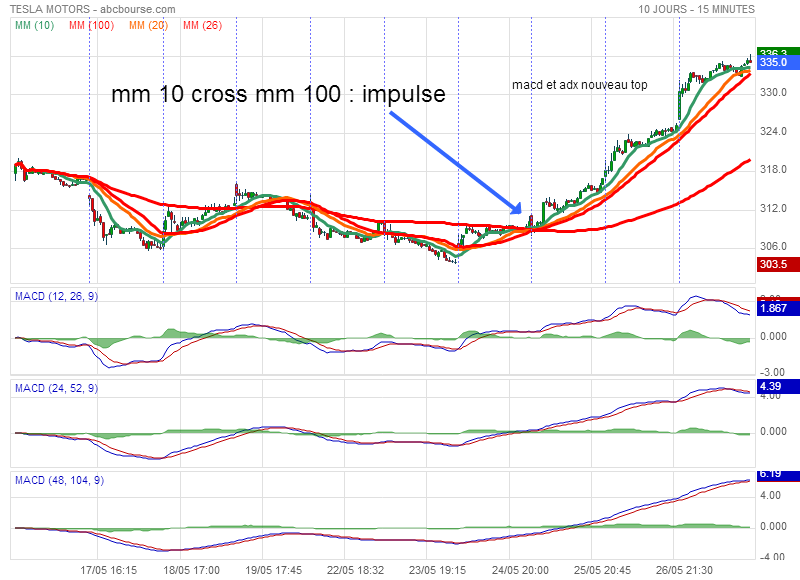Screen dimensions: 800x580
Task: Click the MACD (12, 26, 9) indicator label
Action: 57,296
